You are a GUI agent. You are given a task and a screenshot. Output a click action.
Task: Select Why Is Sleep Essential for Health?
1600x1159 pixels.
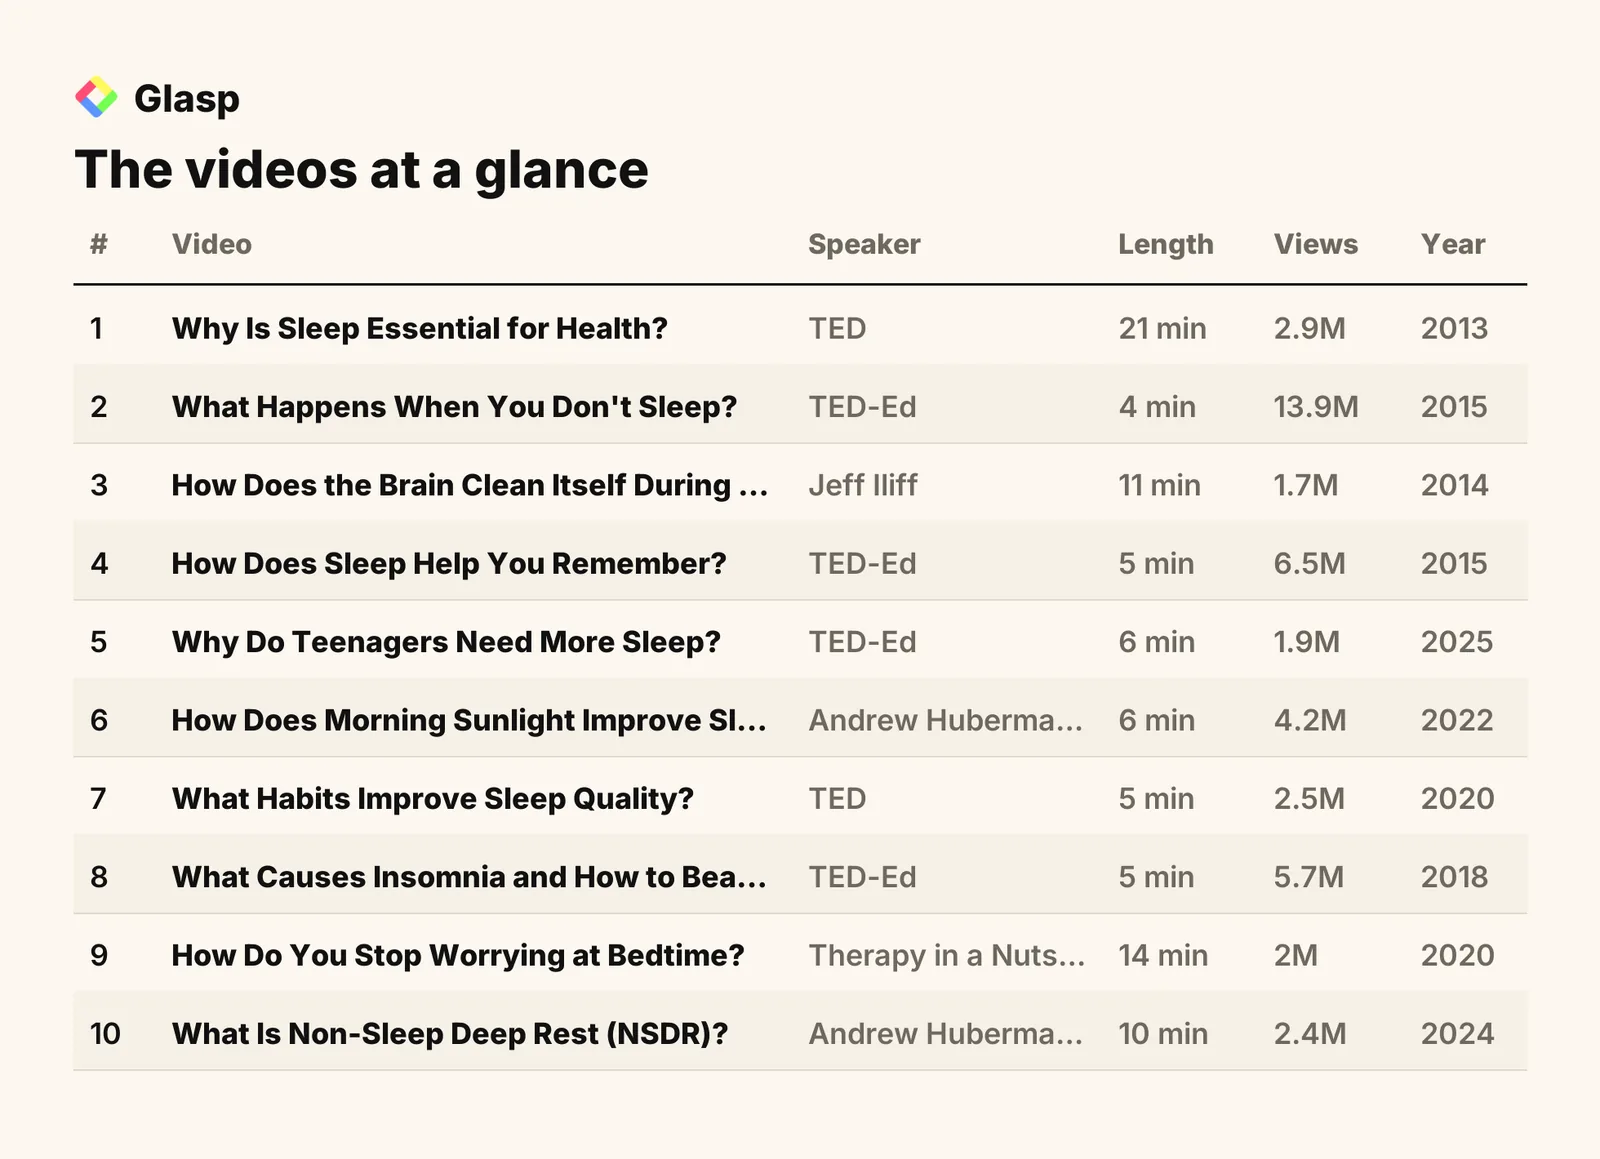(420, 328)
